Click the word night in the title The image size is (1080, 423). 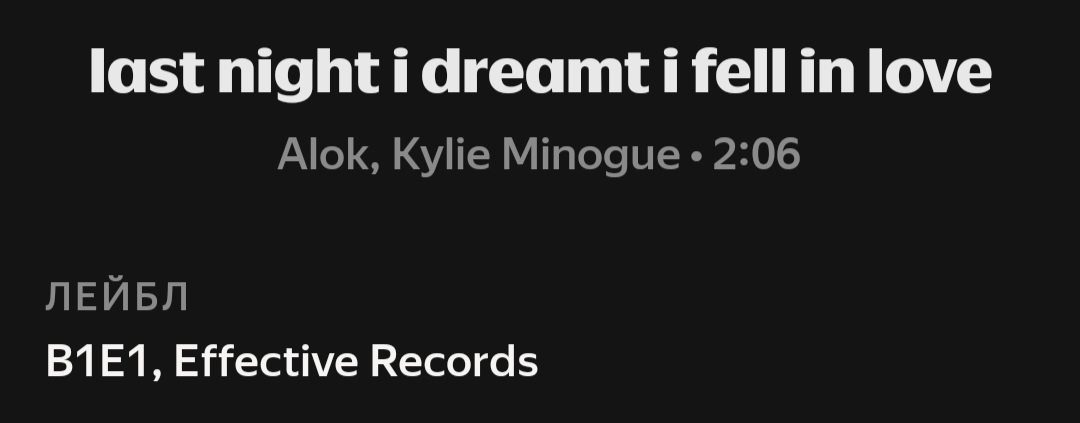coord(298,74)
